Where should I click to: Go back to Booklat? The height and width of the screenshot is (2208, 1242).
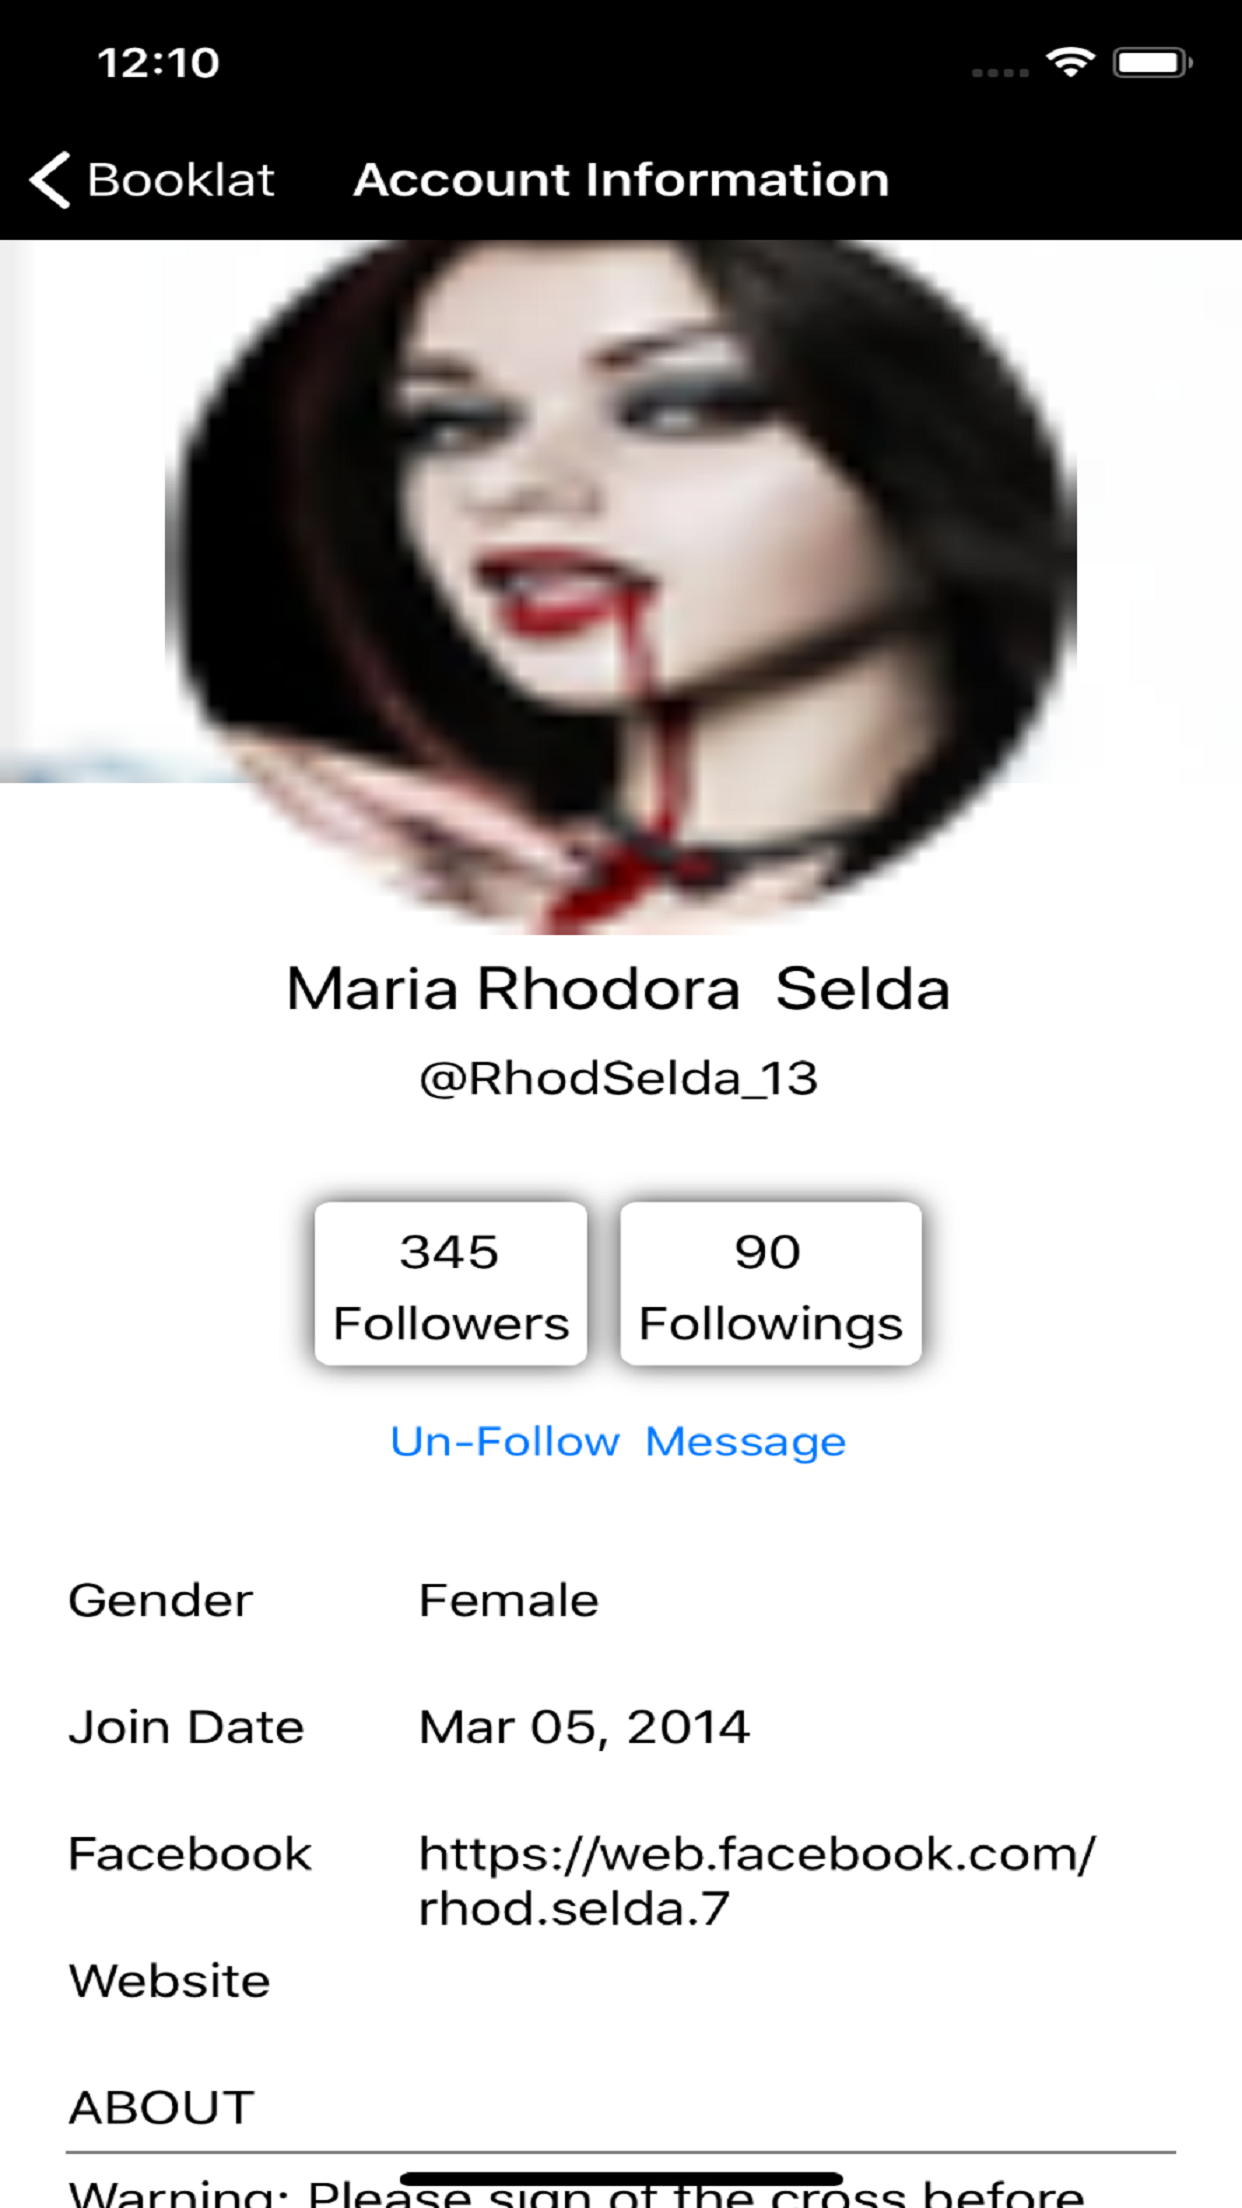pyautogui.click(x=152, y=180)
